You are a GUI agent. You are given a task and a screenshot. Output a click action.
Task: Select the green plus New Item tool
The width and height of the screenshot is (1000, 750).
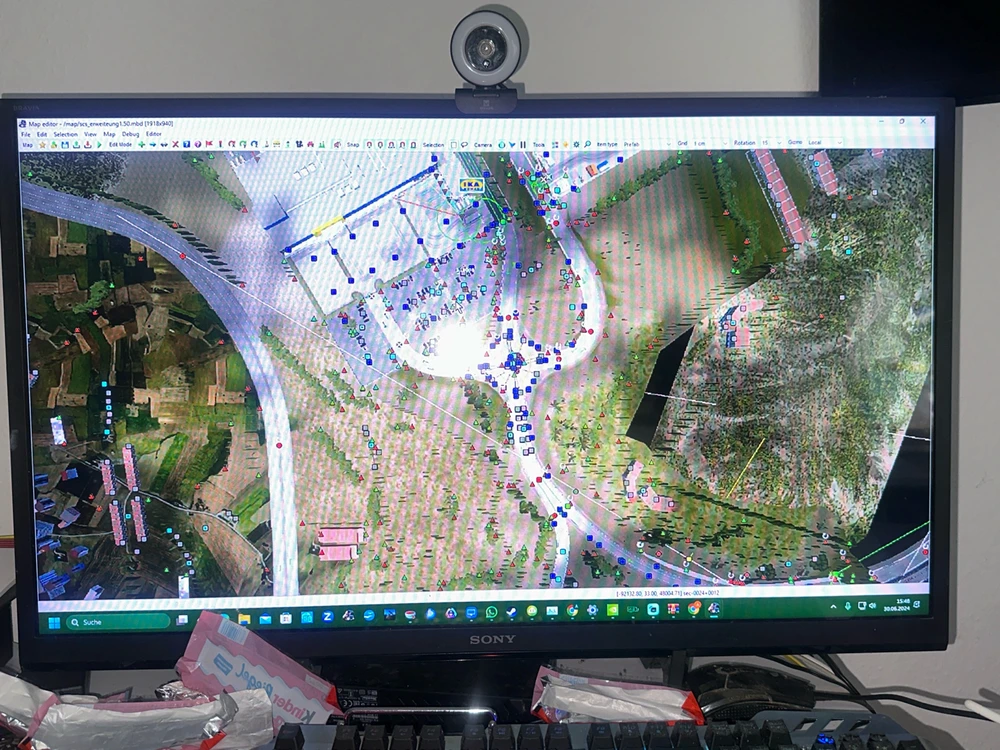click(x=141, y=145)
